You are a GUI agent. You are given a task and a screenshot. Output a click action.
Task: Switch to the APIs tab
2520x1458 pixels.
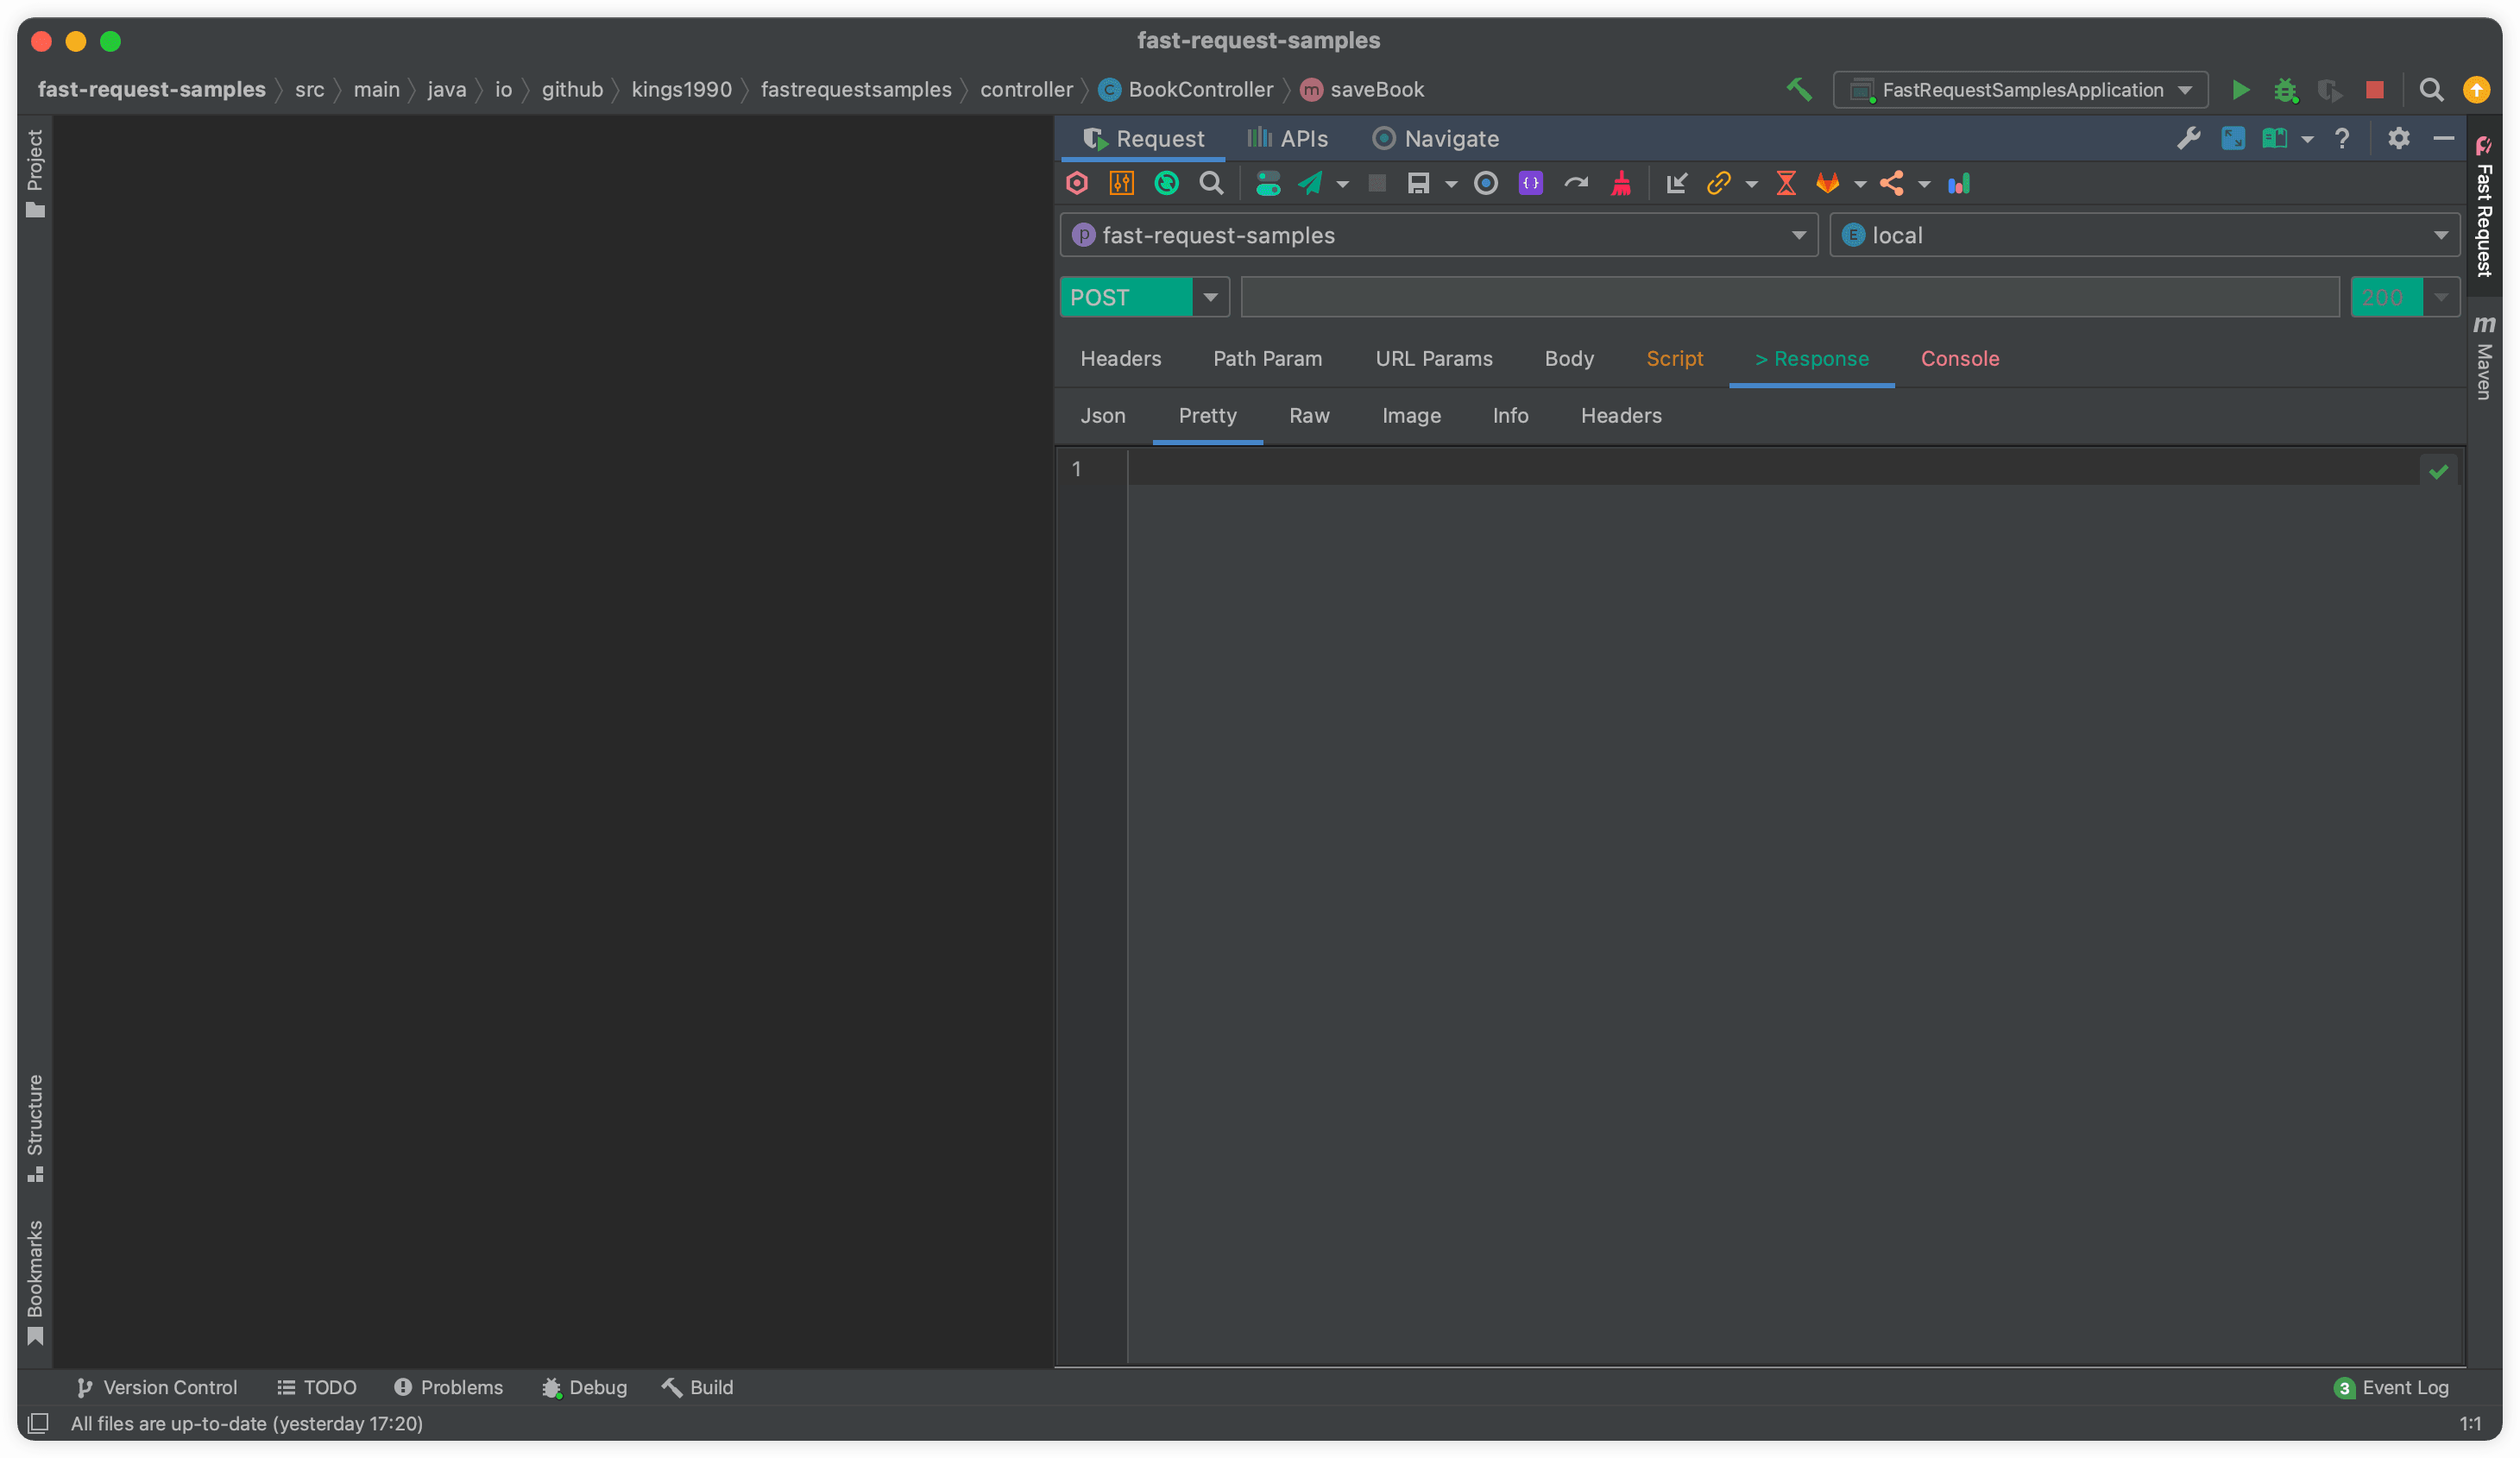pos(1288,138)
